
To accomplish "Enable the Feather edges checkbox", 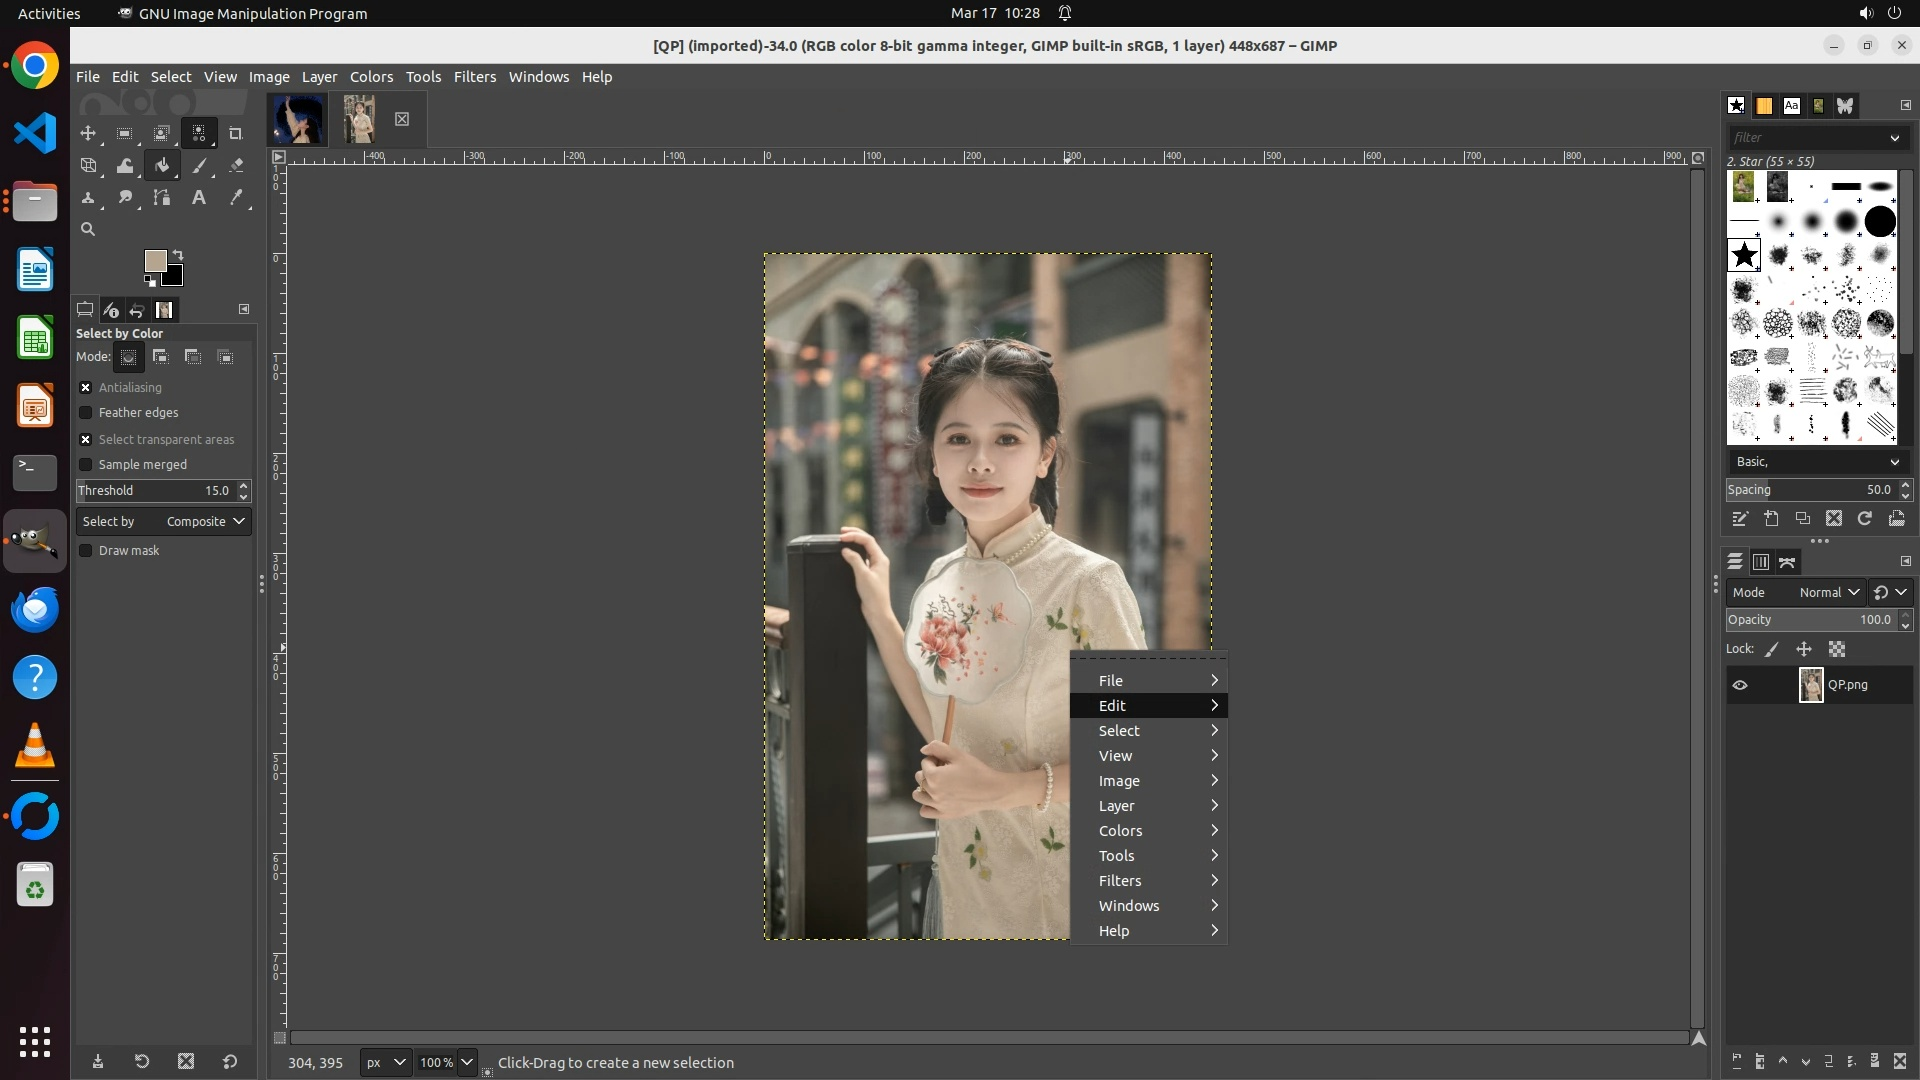I will [x=86, y=413].
